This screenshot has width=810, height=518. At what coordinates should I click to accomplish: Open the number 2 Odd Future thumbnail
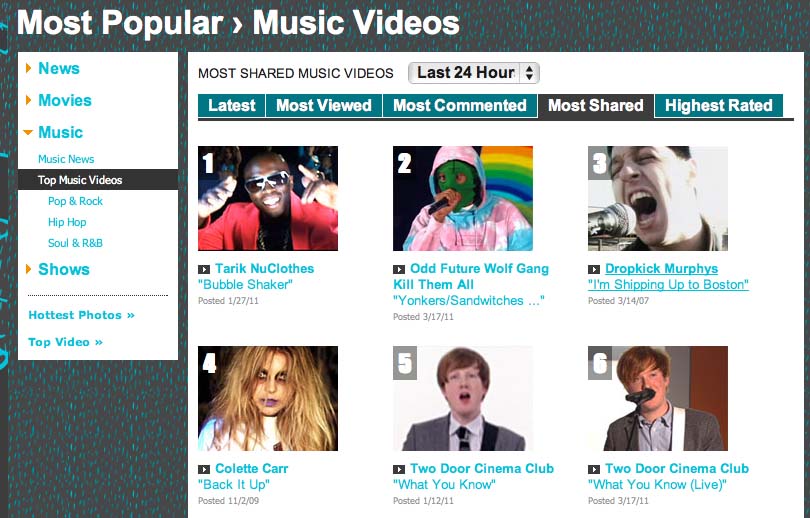pyautogui.click(x=463, y=198)
